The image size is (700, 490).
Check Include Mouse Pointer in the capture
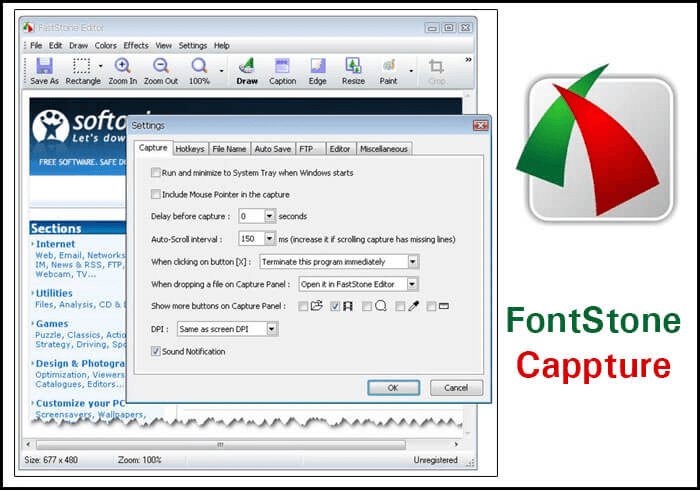[x=155, y=194]
